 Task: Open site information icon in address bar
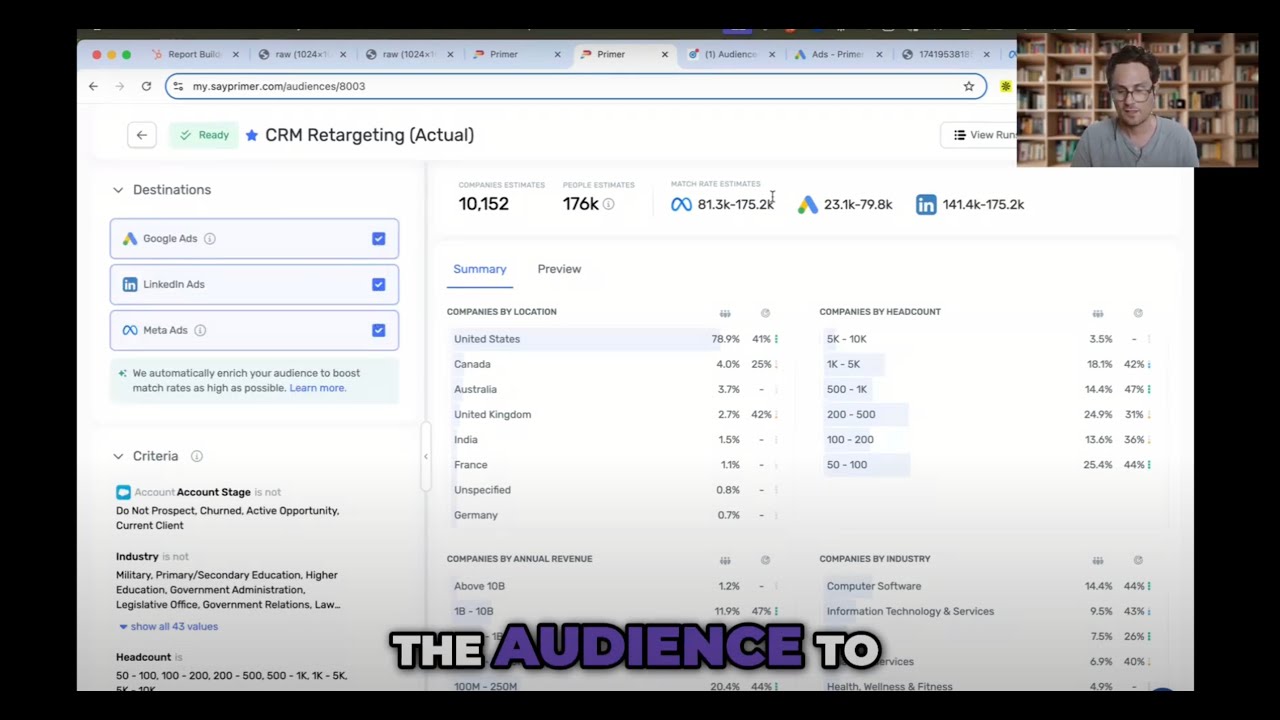pyautogui.click(x=178, y=86)
